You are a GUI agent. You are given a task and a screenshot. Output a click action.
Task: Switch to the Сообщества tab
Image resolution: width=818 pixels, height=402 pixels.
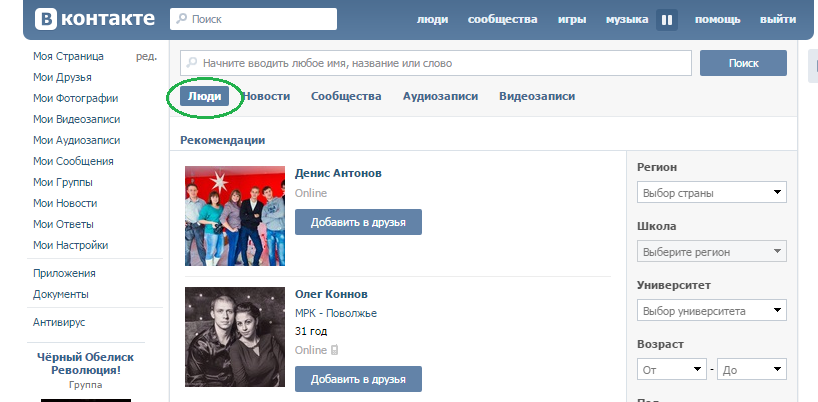click(346, 96)
